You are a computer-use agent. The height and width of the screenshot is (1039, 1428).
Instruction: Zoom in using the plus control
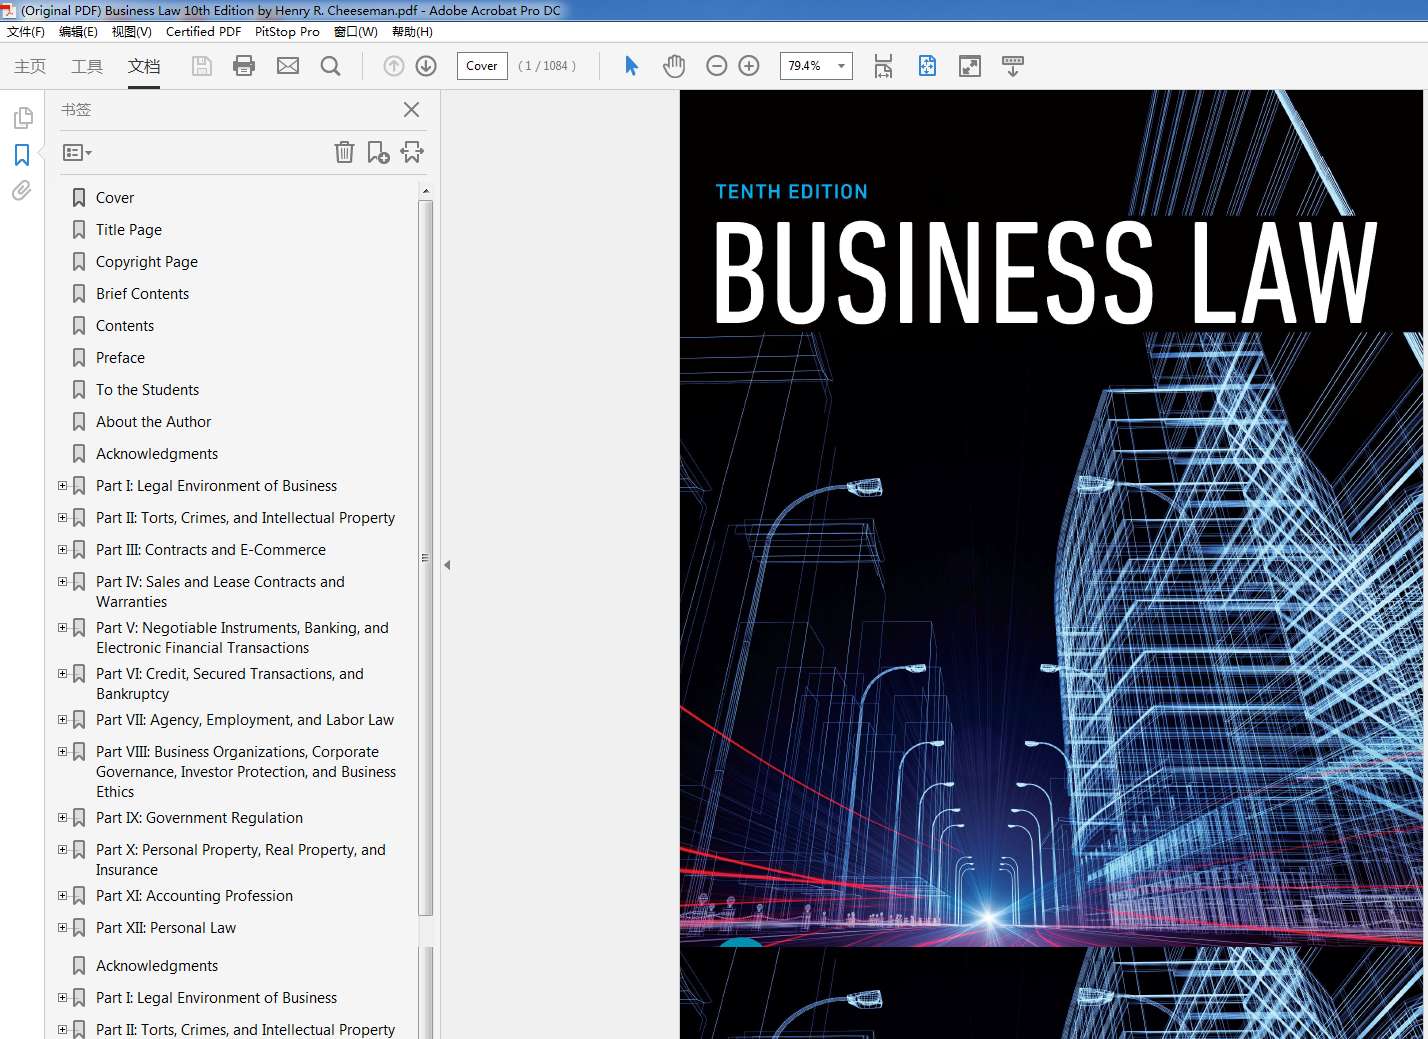[748, 66]
